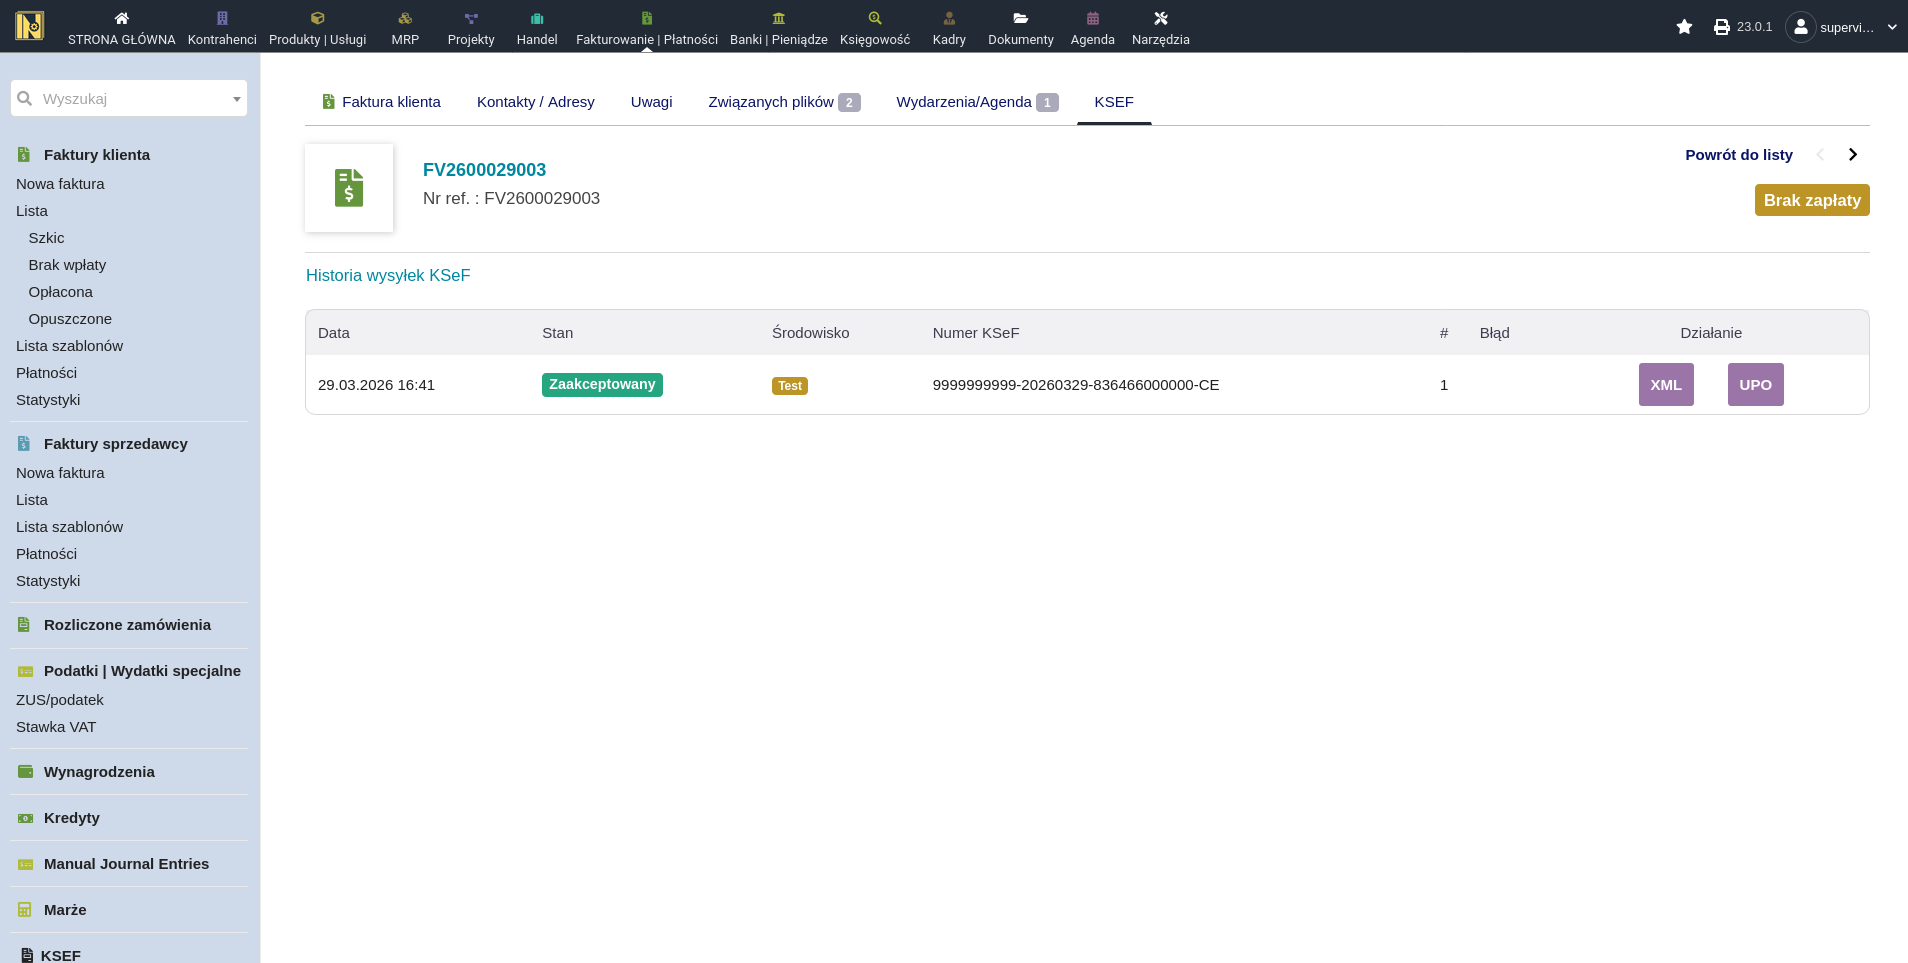Image resolution: width=1908 pixels, height=963 pixels.
Task: Open Produkty | Usługi box icon
Action: tap(317, 18)
